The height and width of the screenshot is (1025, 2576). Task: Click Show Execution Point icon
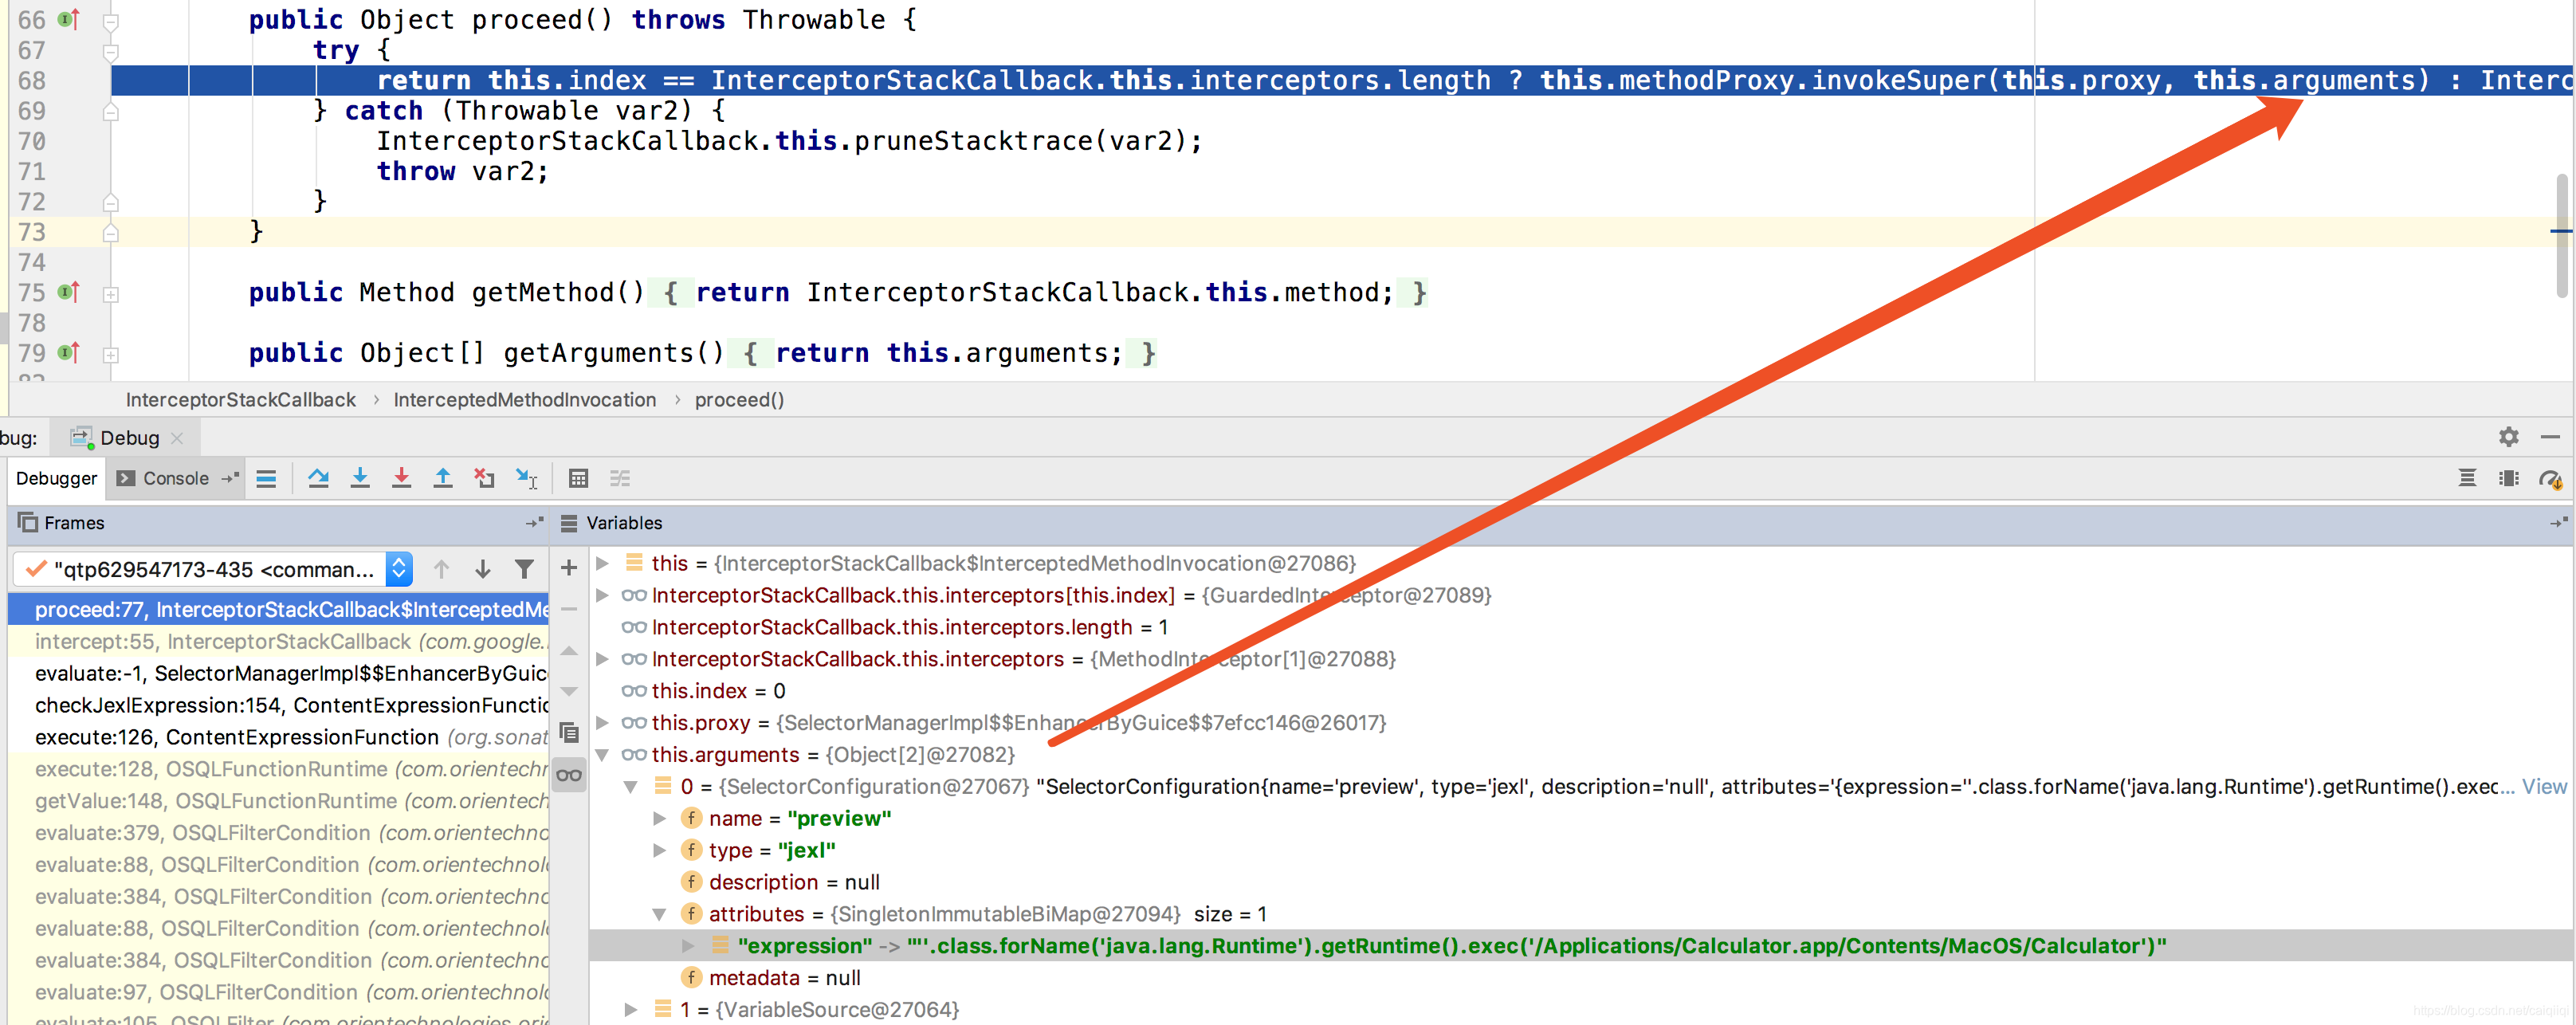266,479
